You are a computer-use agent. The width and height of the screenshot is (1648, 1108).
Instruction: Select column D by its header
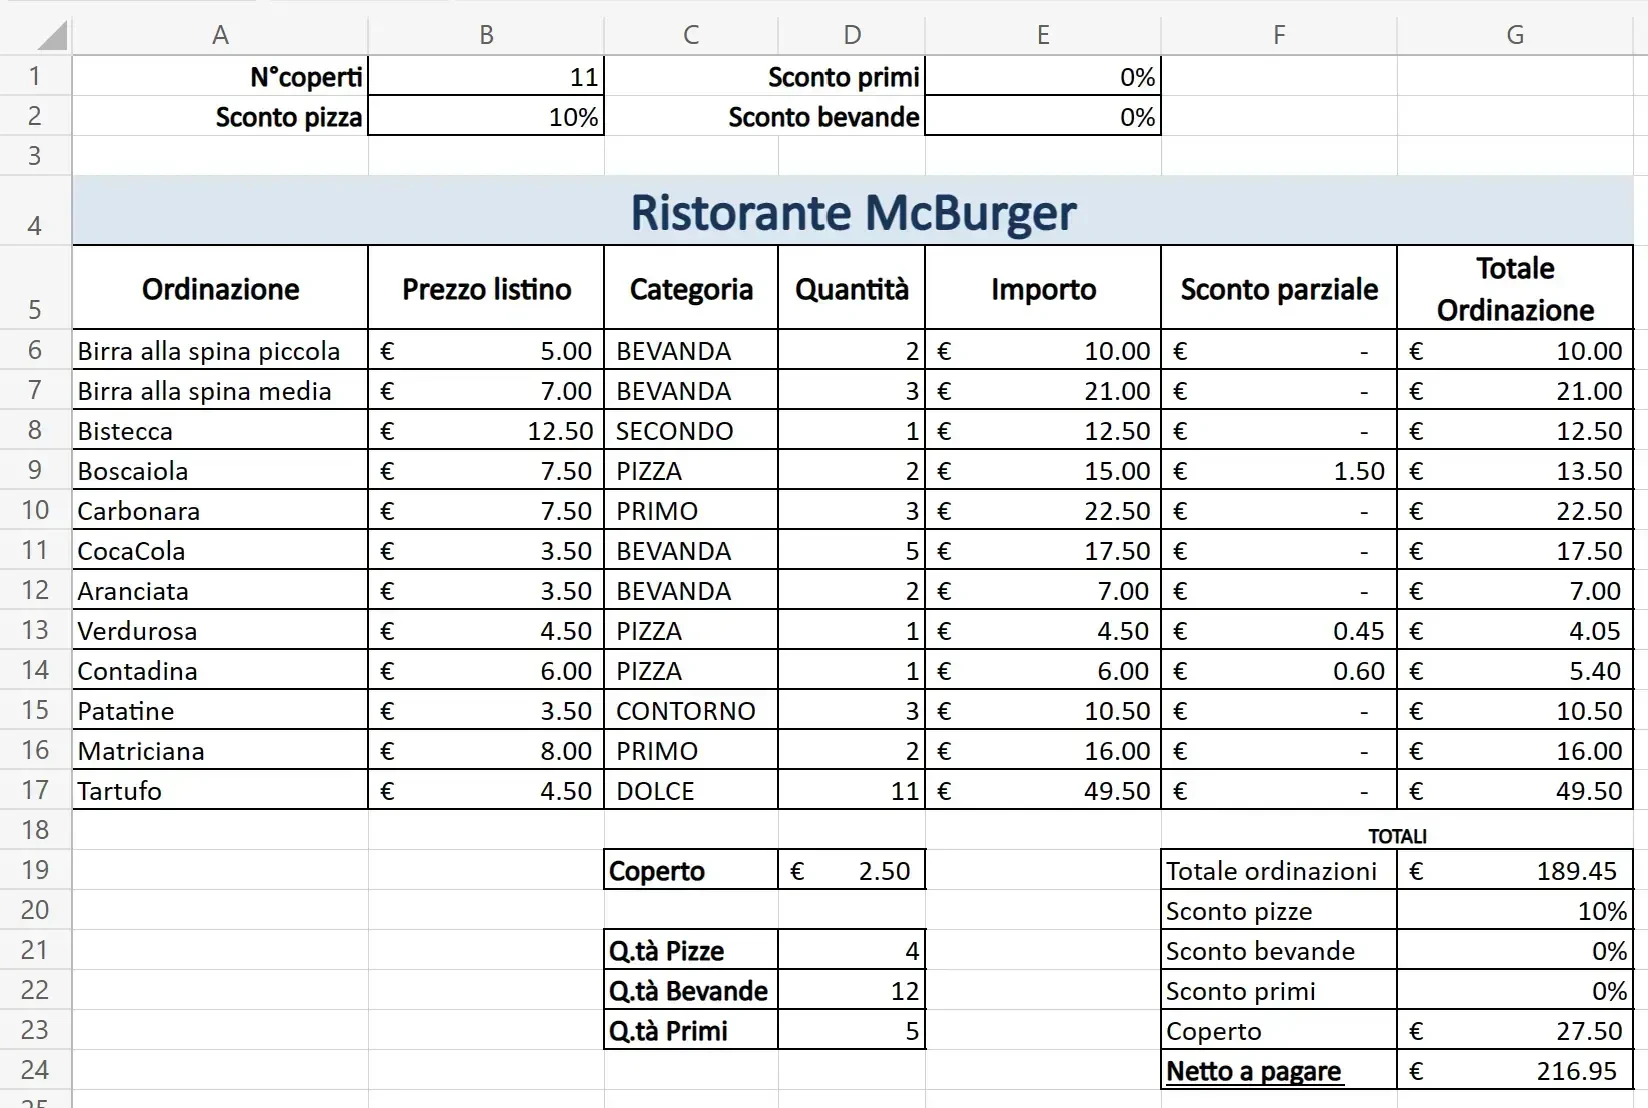(x=852, y=35)
